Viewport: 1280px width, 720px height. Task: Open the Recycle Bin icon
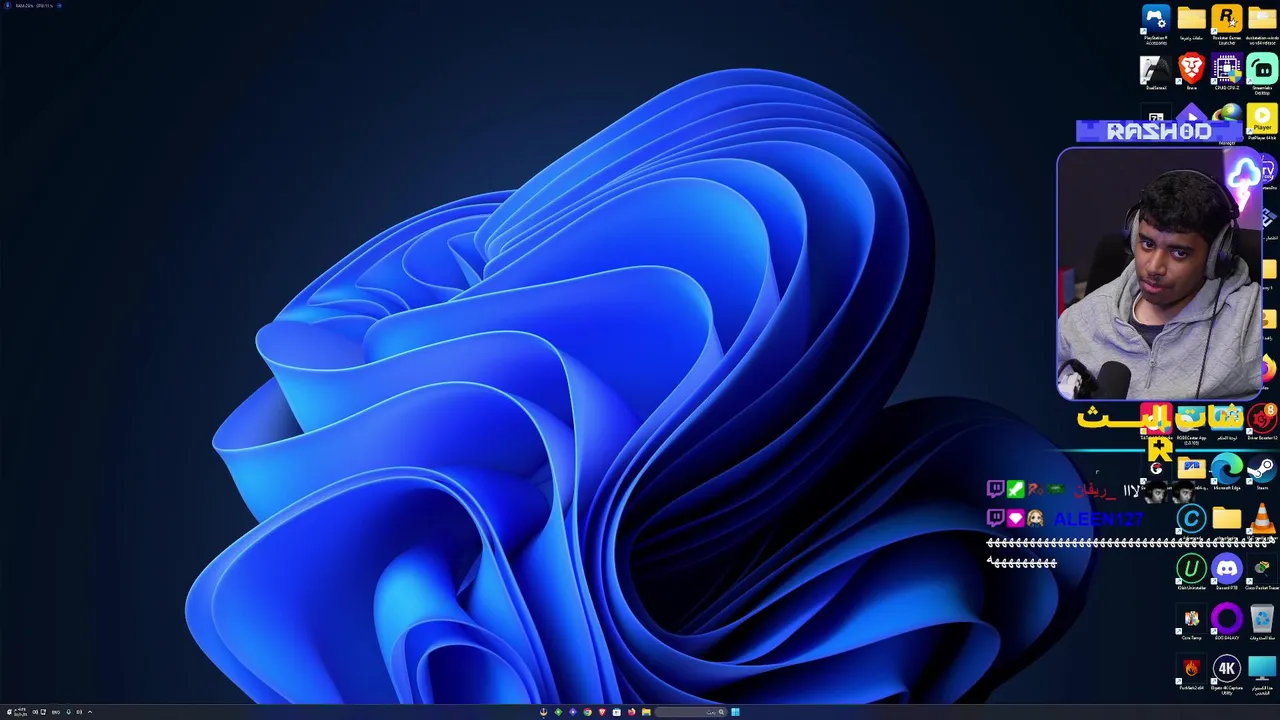coord(1262,618)
